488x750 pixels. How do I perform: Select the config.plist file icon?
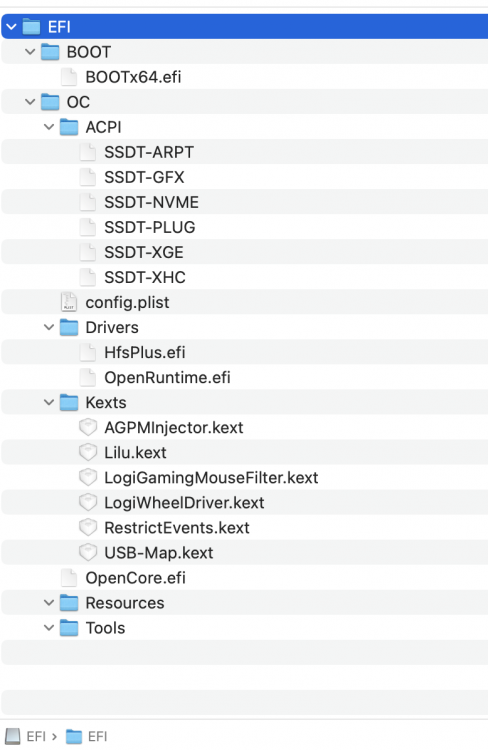point(69,302)
